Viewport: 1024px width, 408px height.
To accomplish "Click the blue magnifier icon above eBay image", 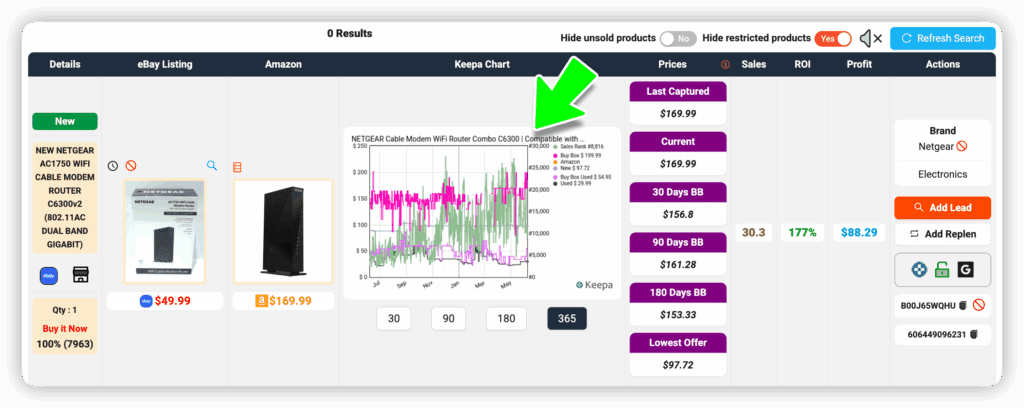I will 212,166.
